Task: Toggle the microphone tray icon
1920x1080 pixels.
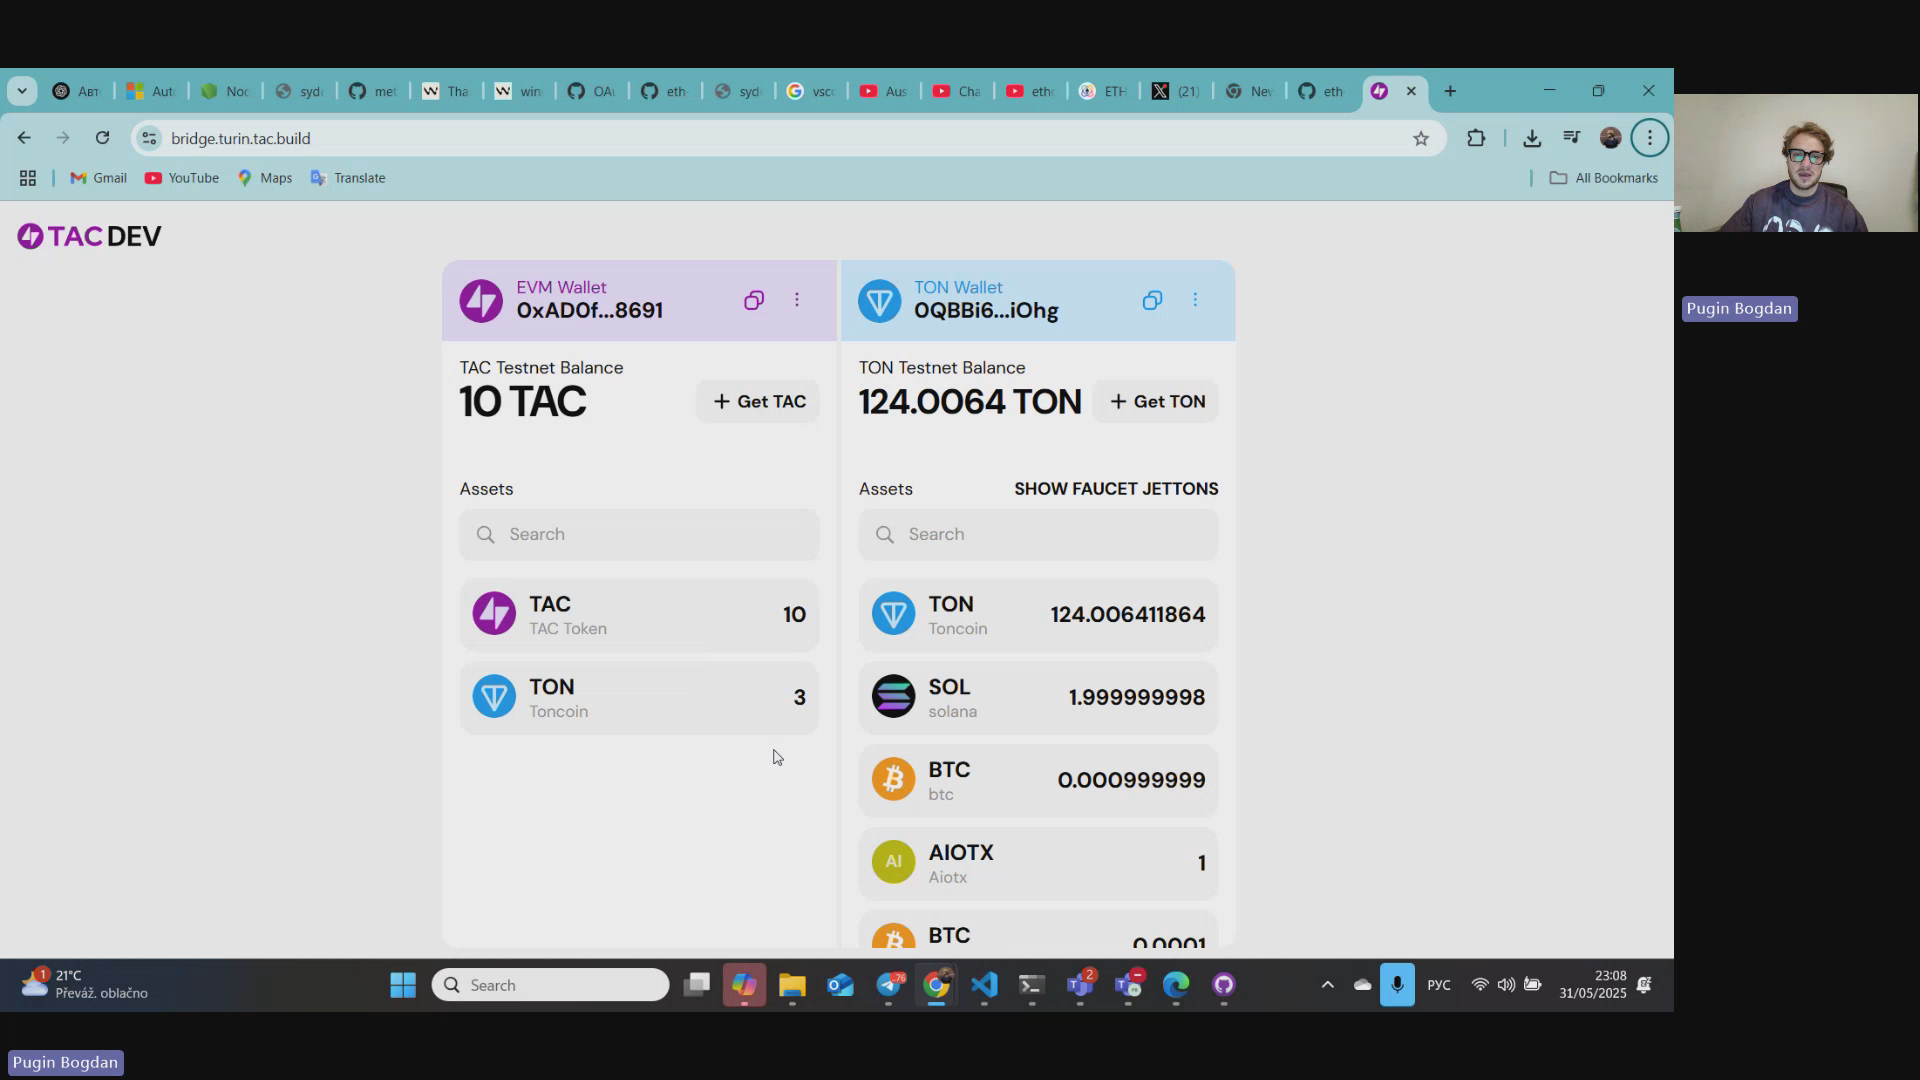Action: tap(1397, 985)
